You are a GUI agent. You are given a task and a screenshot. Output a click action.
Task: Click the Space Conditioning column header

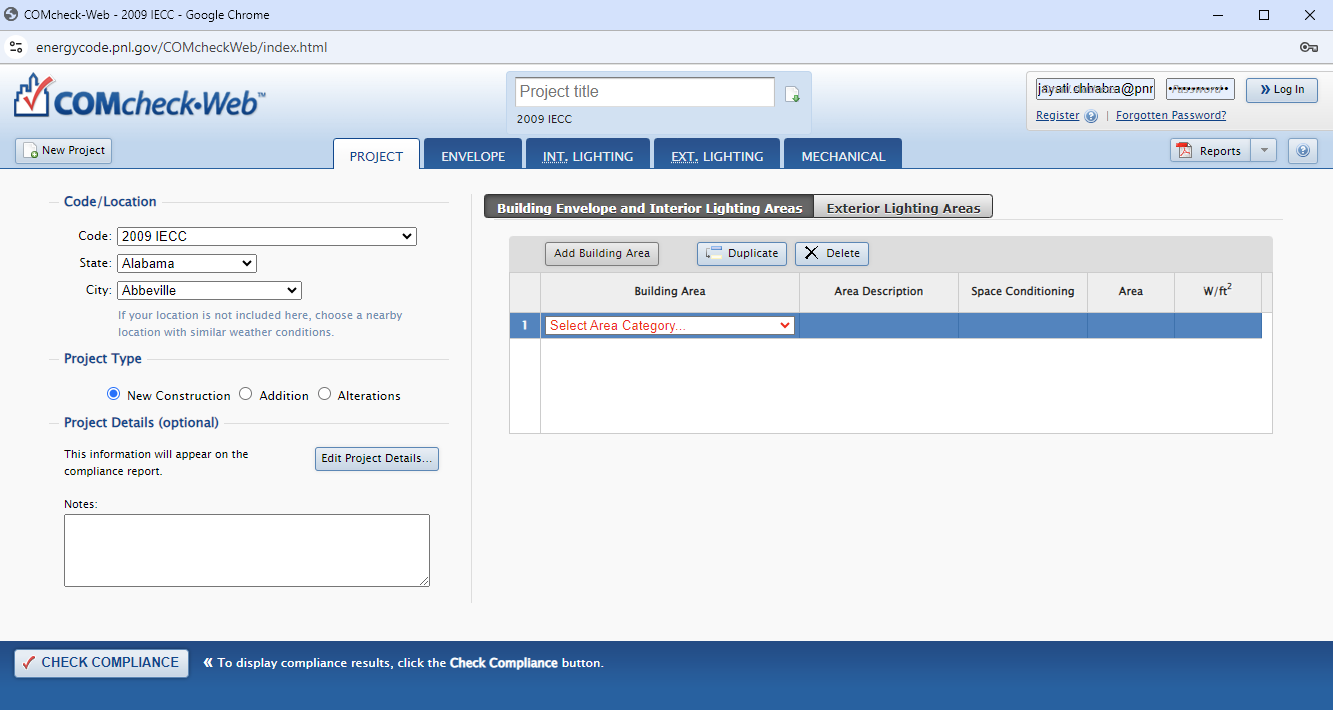pos(1023,291)
